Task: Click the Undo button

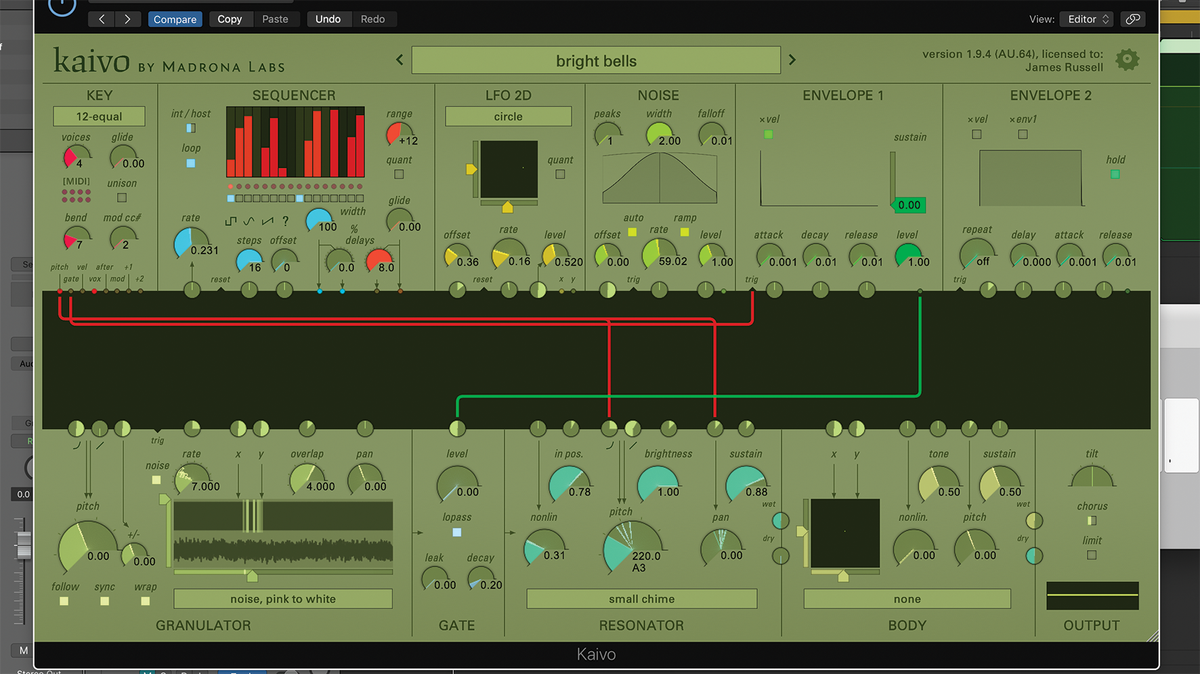Action: [x=328, y=19]
